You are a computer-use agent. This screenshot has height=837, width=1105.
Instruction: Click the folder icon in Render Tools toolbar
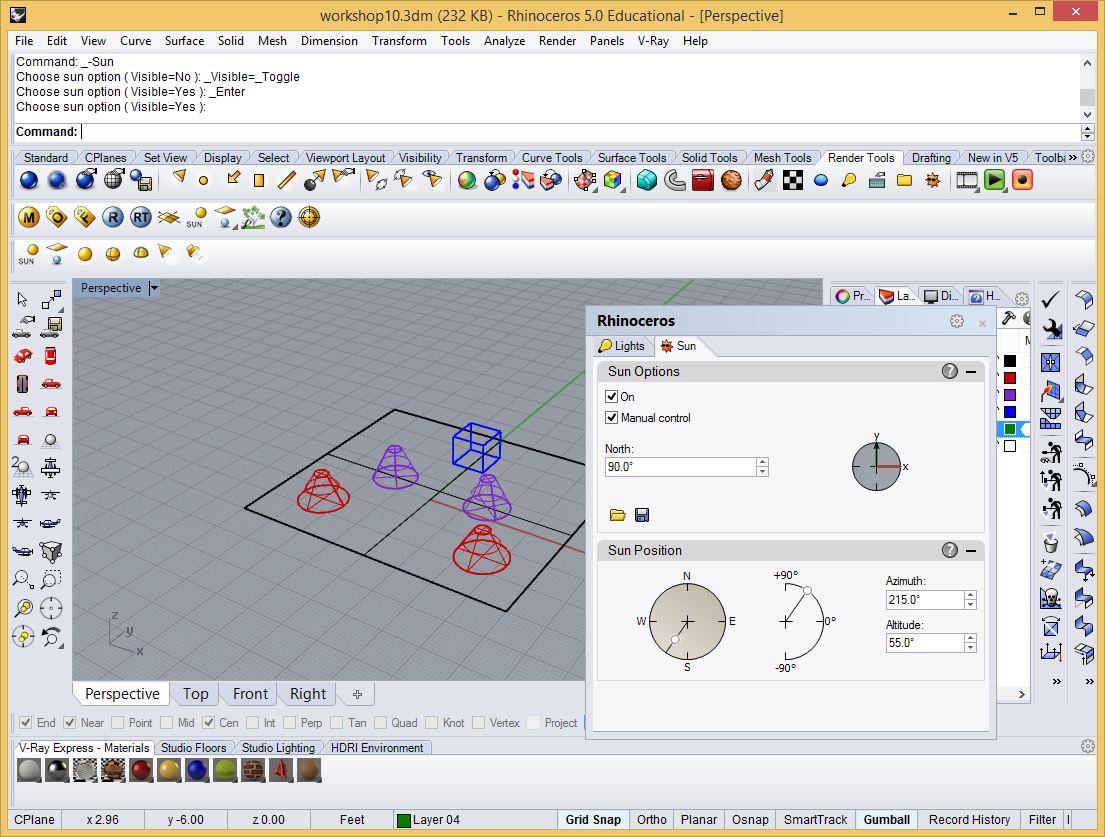[x=904, y=180]
